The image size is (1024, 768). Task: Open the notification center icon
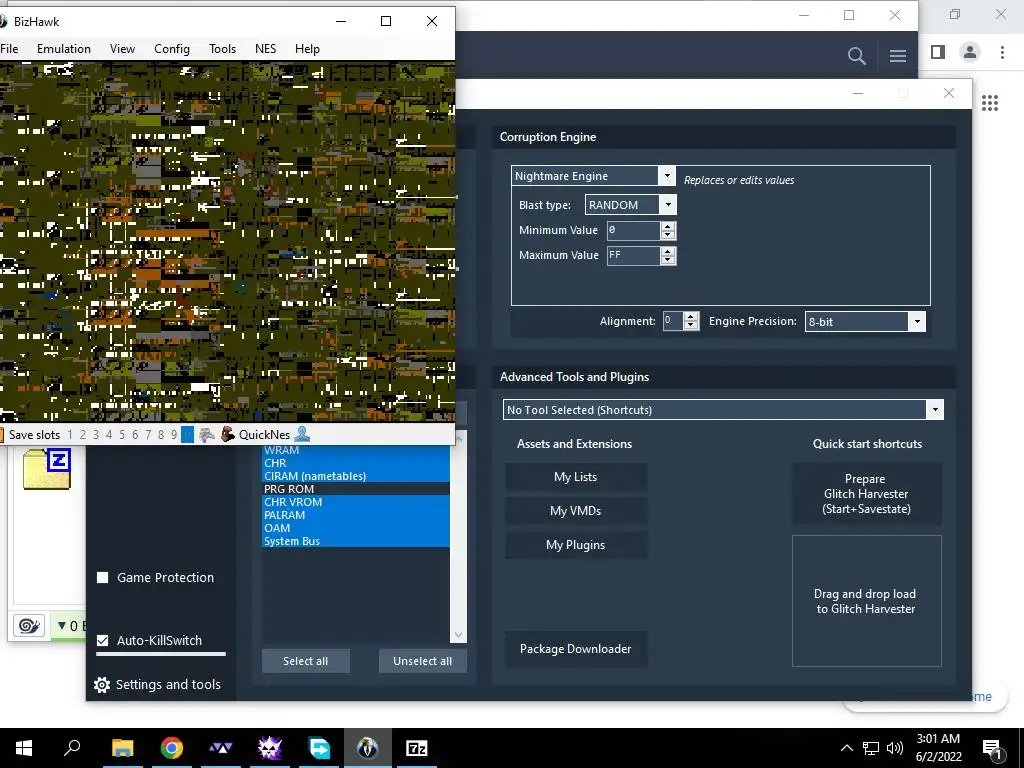point(992,749)
